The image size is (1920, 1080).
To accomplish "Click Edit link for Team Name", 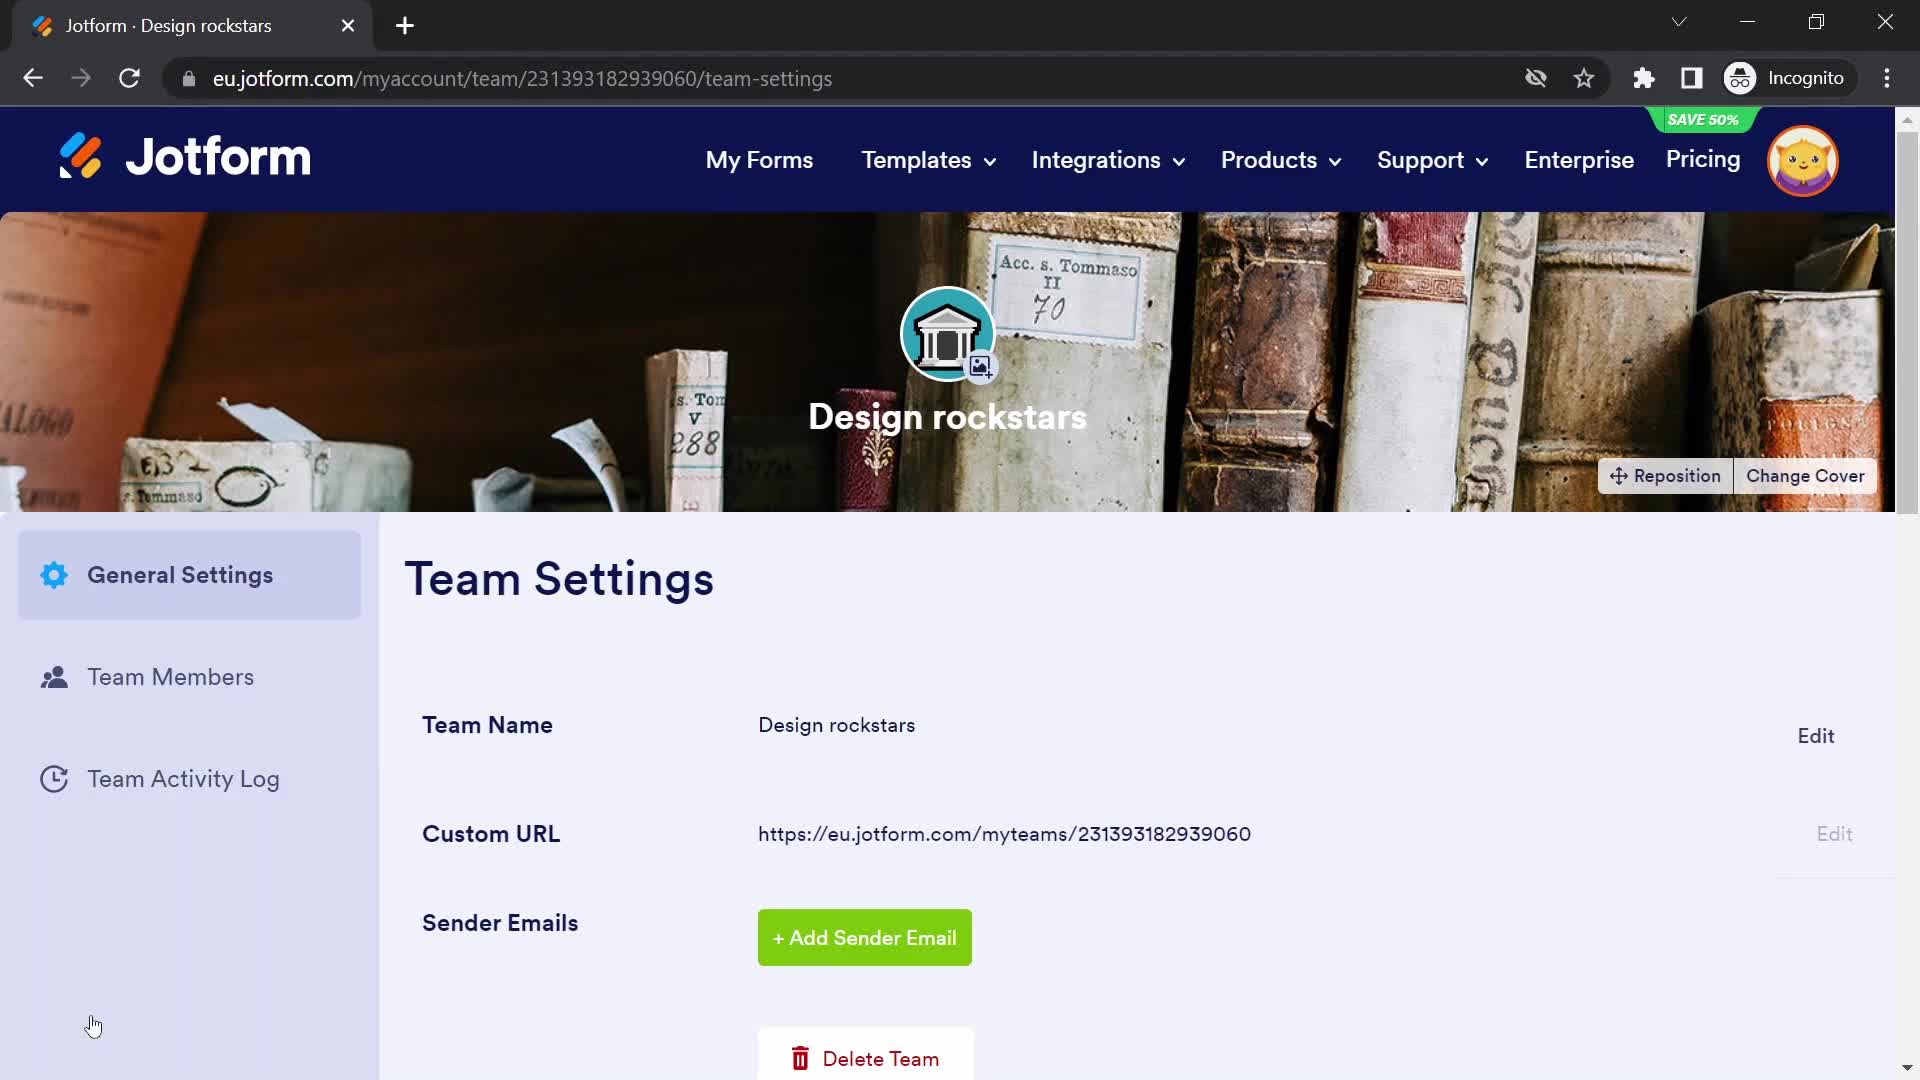I will pos(1817,735).
